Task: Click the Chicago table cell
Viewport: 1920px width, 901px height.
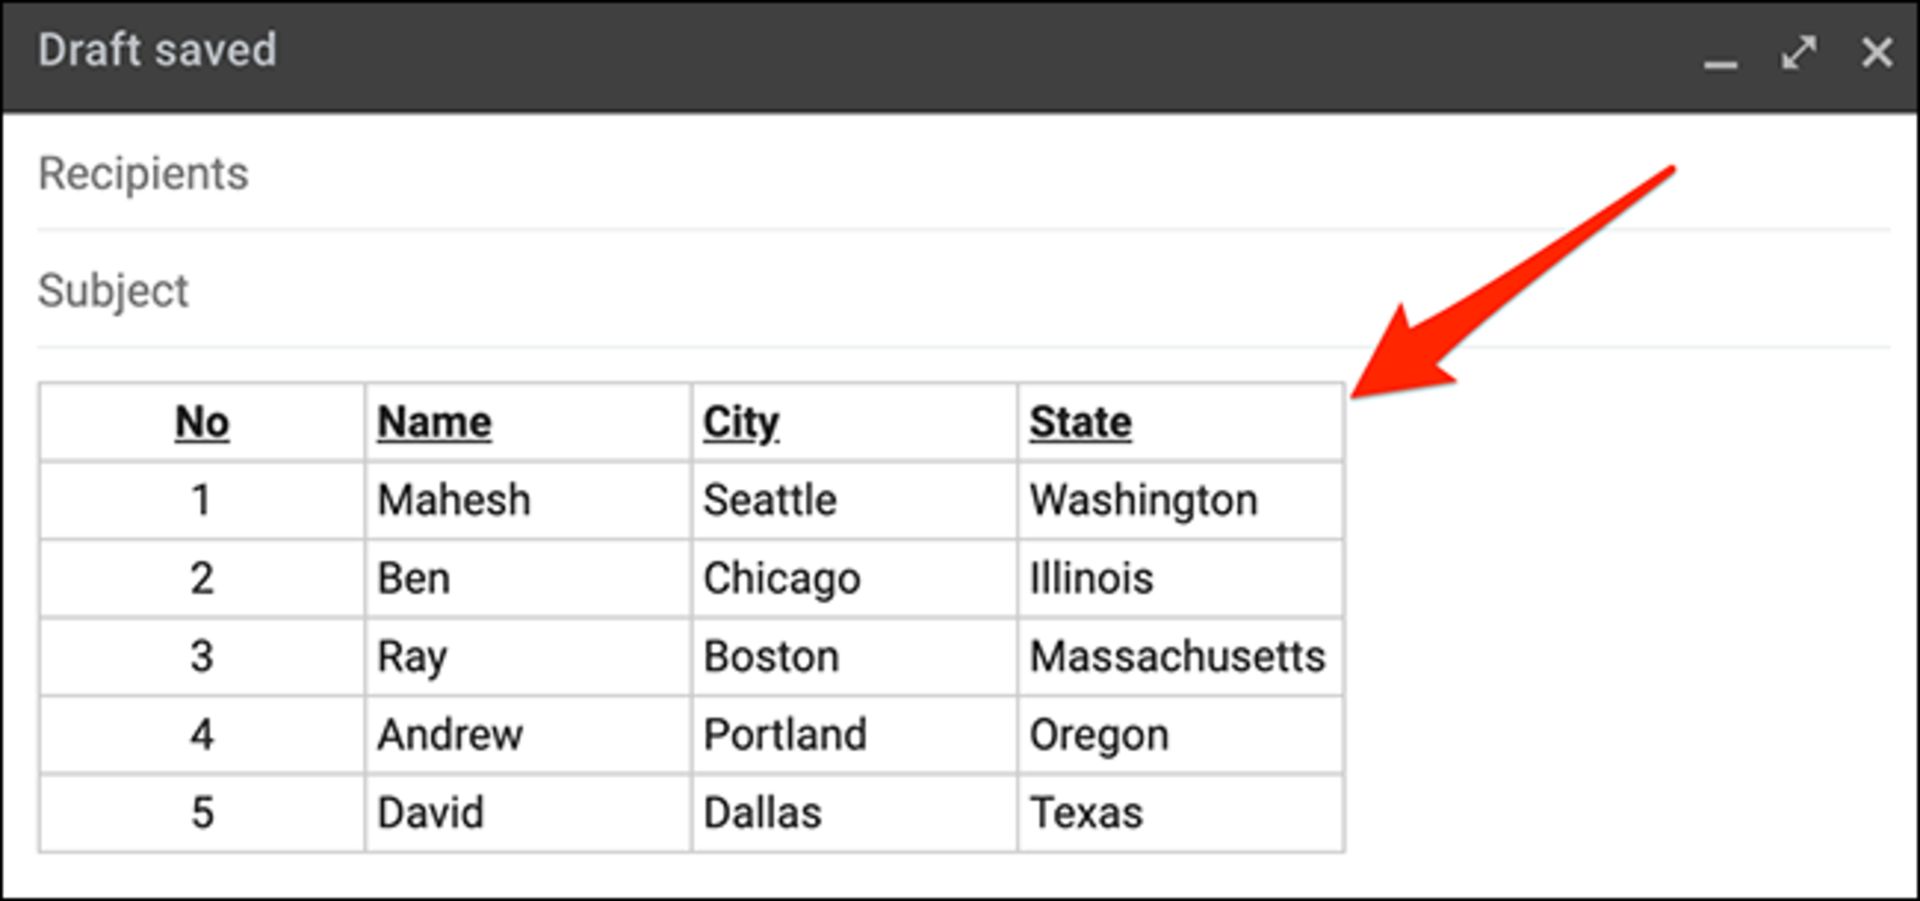Action: (854, 578)
